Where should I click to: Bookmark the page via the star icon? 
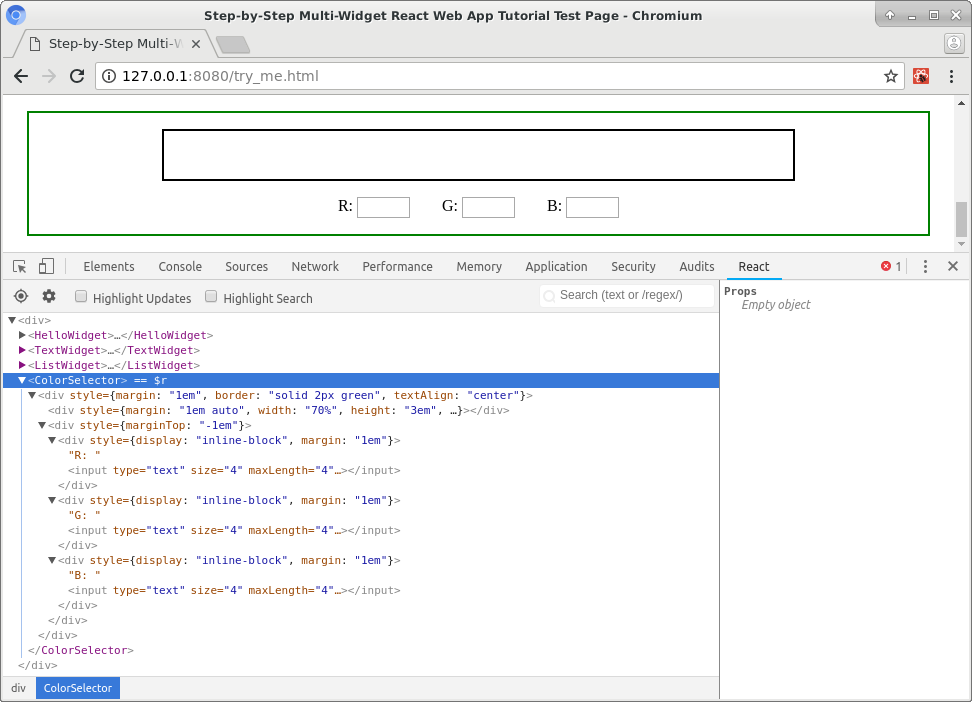(890, 75)
